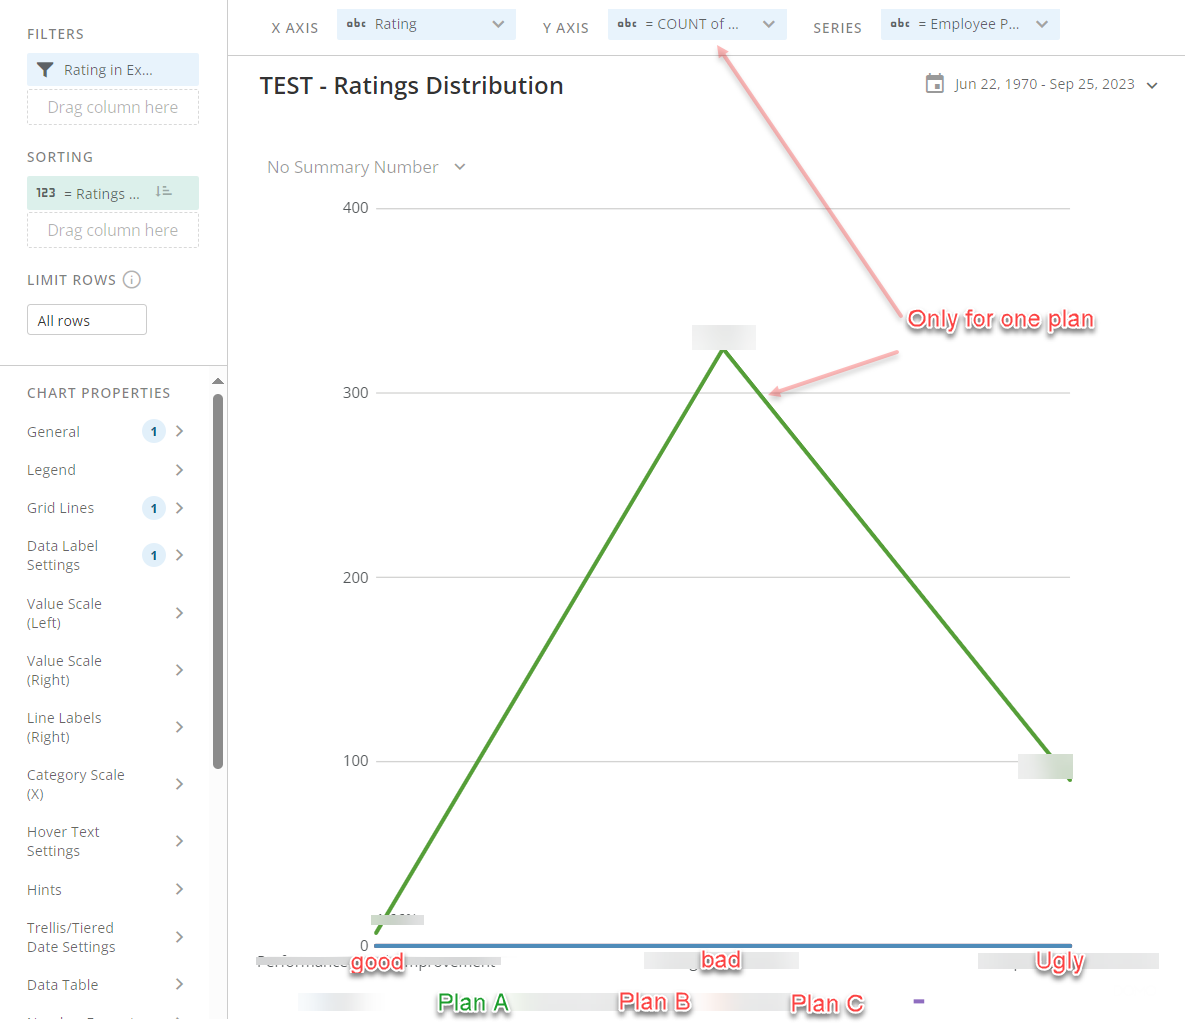Click the chart properties scrollbar thumb
This screenshot has width=1185, height=1028.
point(218,581)
